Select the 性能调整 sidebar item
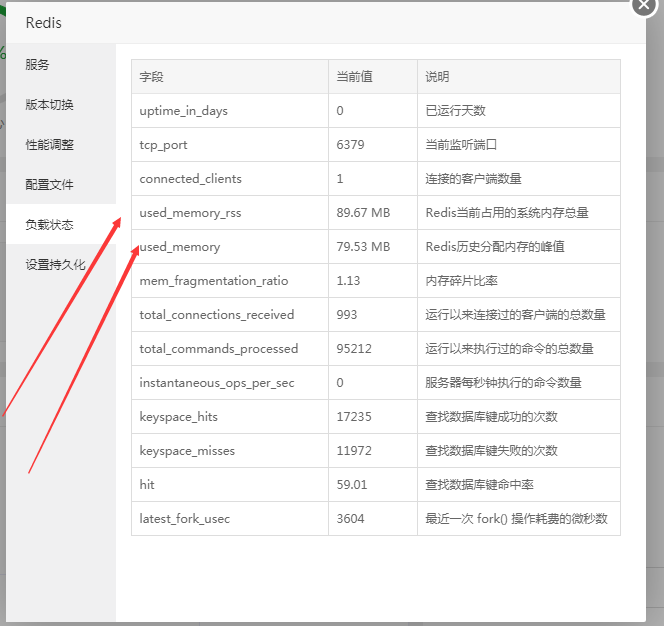664x626 pixels. click(x=50, y=145)
